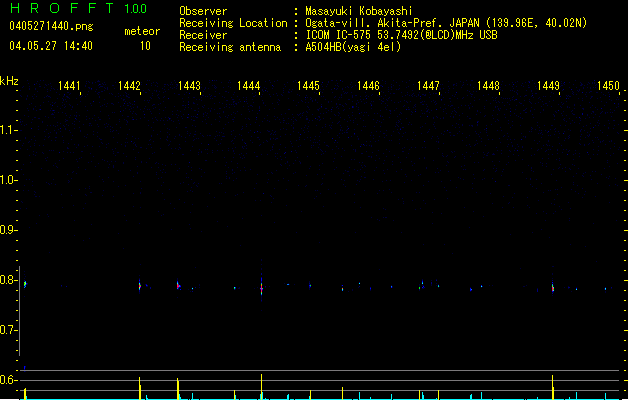
Task: Click the 0.6 kHz frequency label
Action: 8,380
